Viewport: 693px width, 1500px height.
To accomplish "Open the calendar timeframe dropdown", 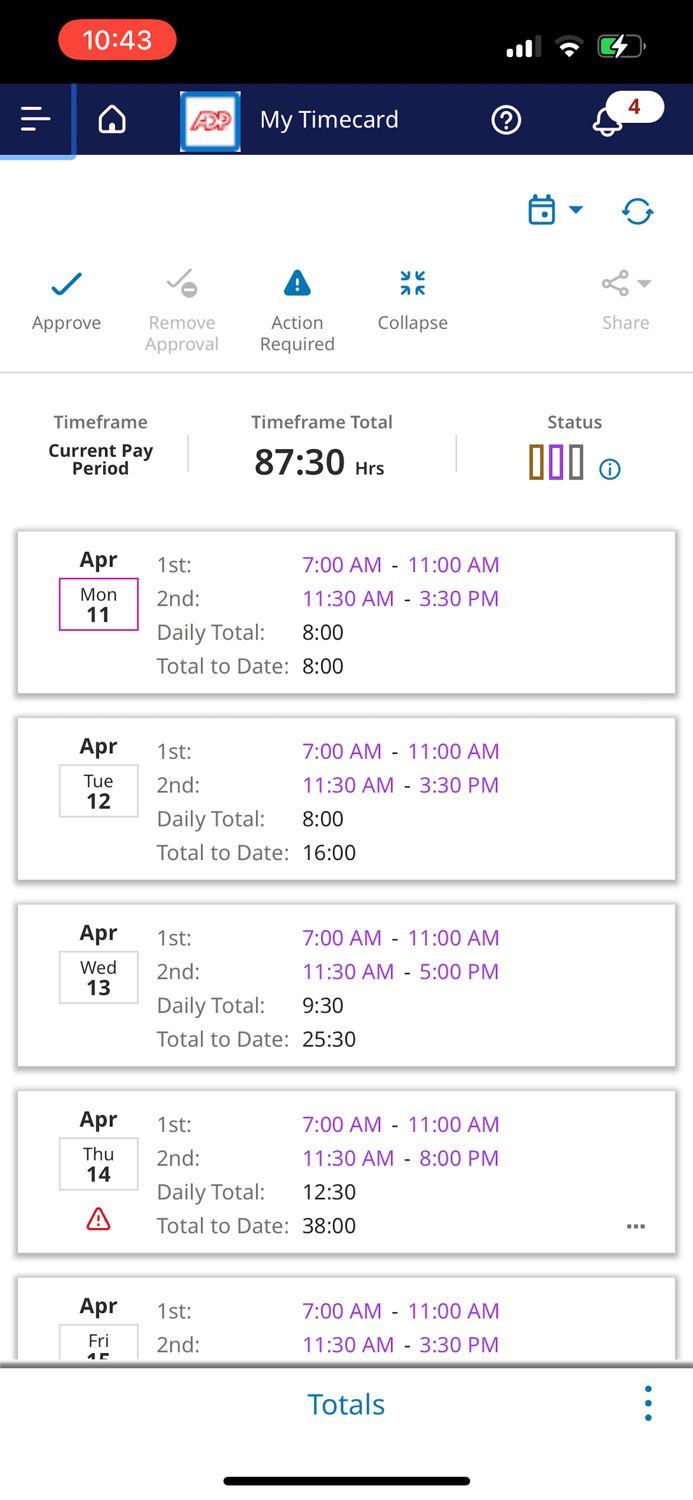I will (x=554, y=210).
